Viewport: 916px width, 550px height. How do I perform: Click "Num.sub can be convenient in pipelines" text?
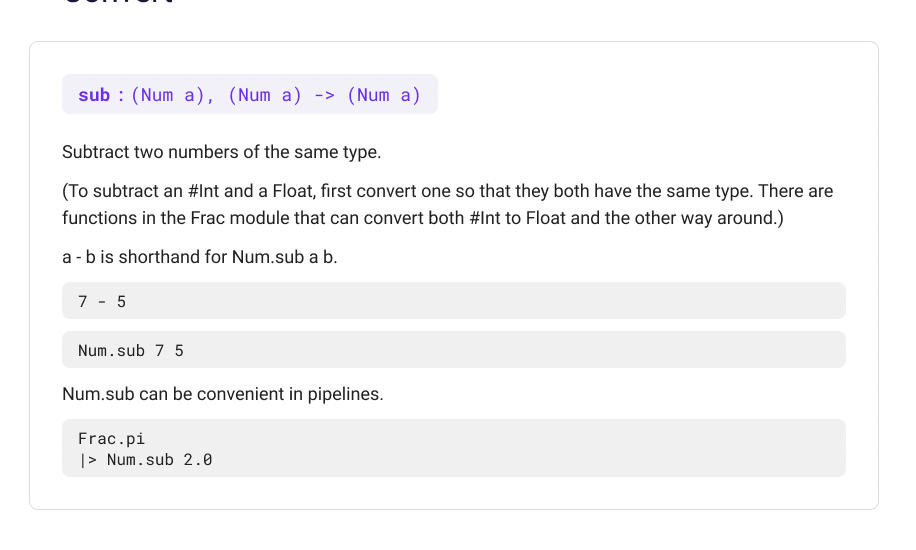pos(223,394)
